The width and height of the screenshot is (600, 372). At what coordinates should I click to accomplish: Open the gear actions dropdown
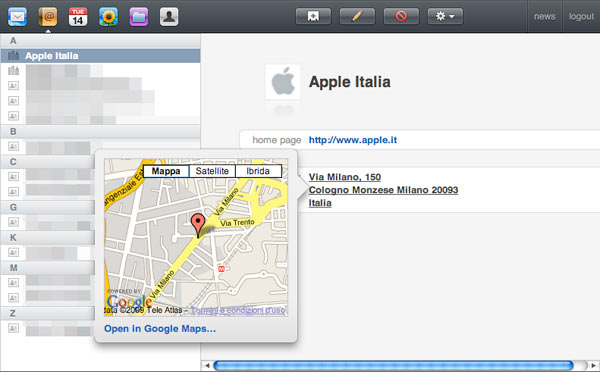click(x=445, y=16)
